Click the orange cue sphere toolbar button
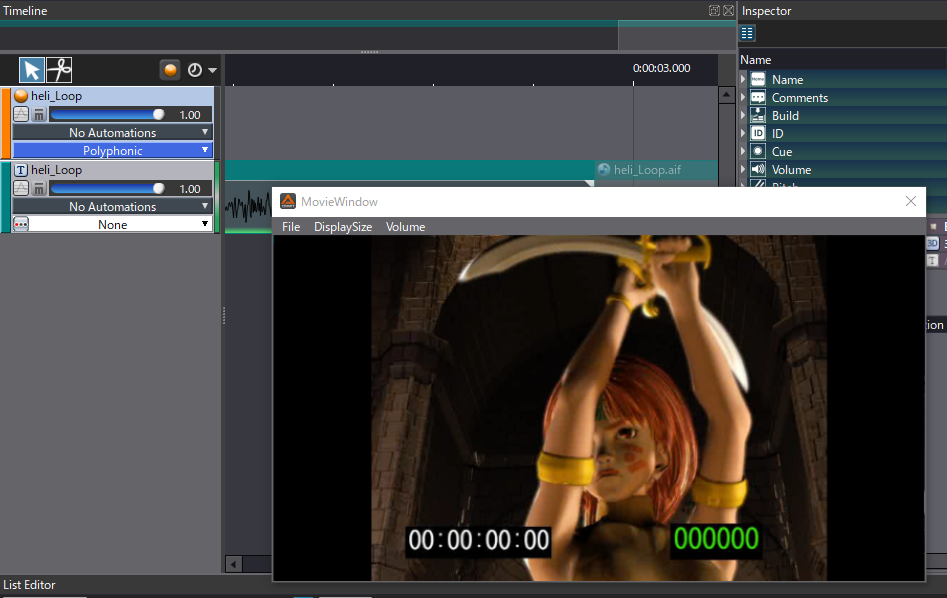The width and height of the screenshot is (947, 598). [x=170, y=70]
